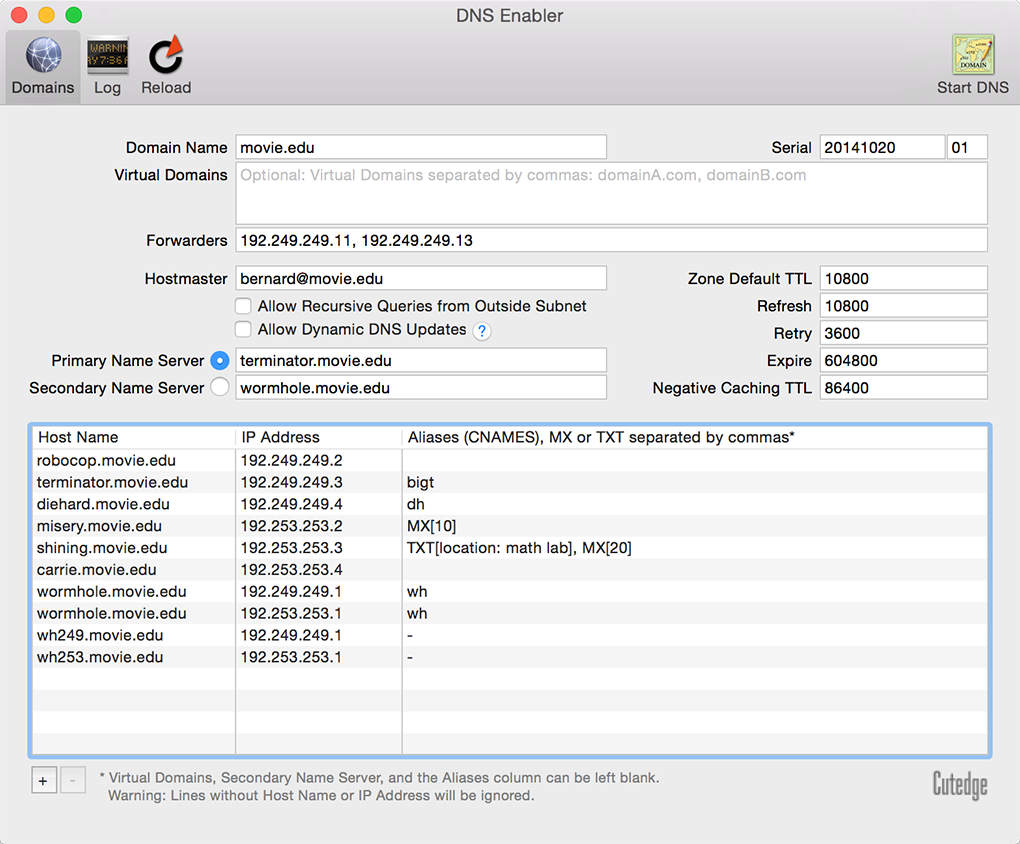
Task: Click the Domain Name field
Action: tap(421, 147)
